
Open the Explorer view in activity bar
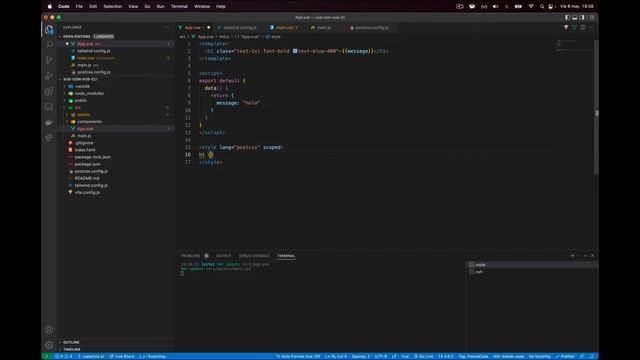point(49,29)
